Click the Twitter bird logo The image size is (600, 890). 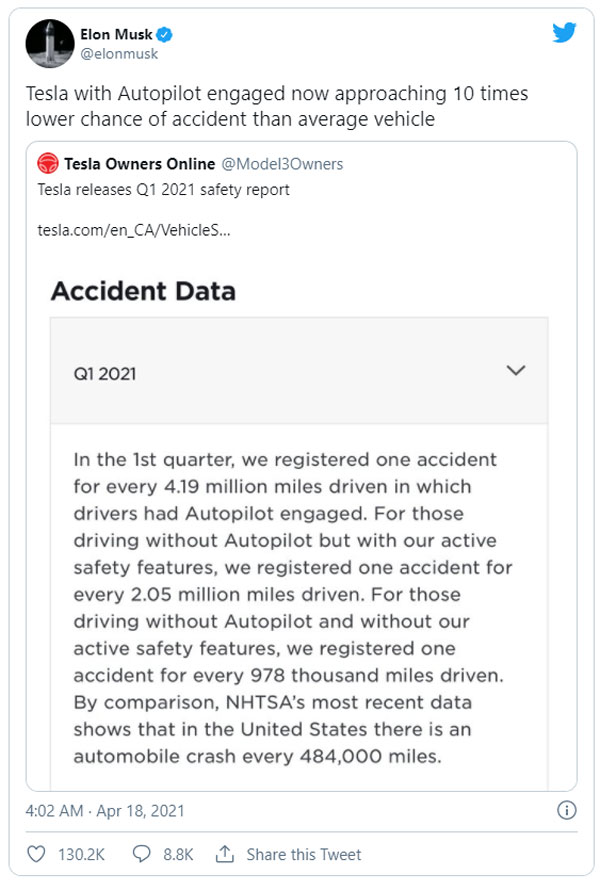[564, 34]
